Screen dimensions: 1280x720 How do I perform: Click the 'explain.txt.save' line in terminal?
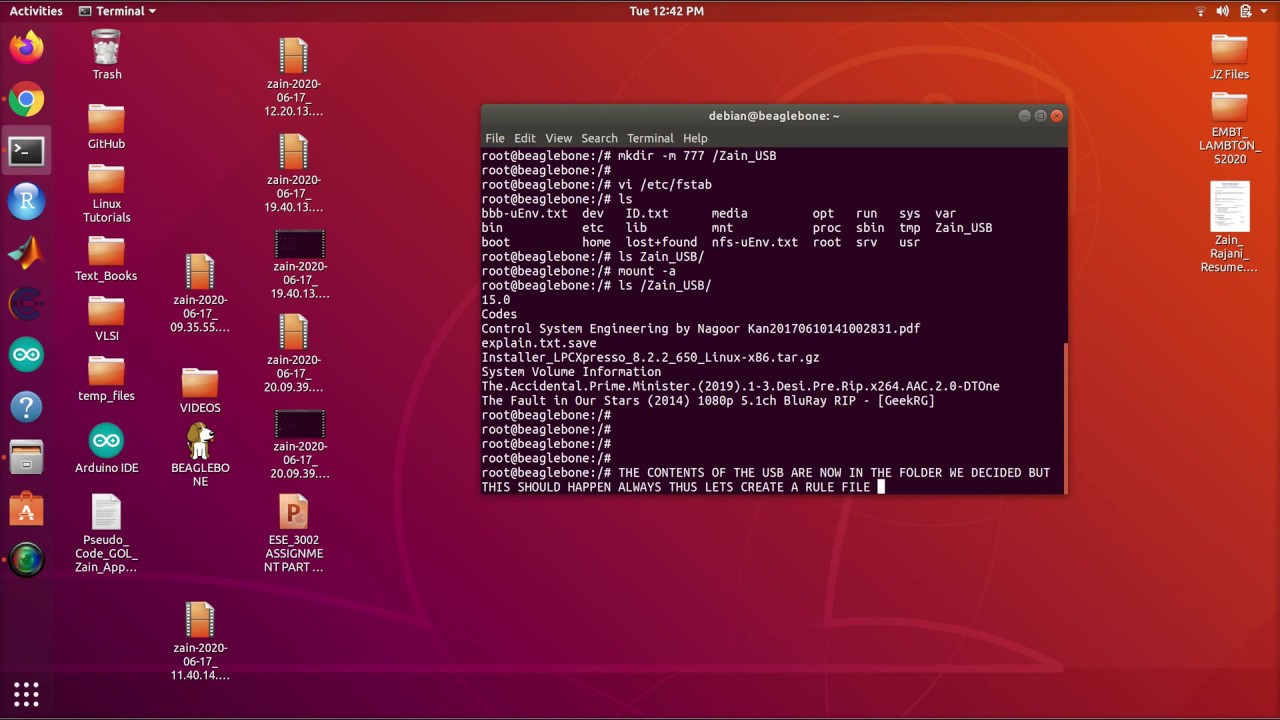pos(539,343)
